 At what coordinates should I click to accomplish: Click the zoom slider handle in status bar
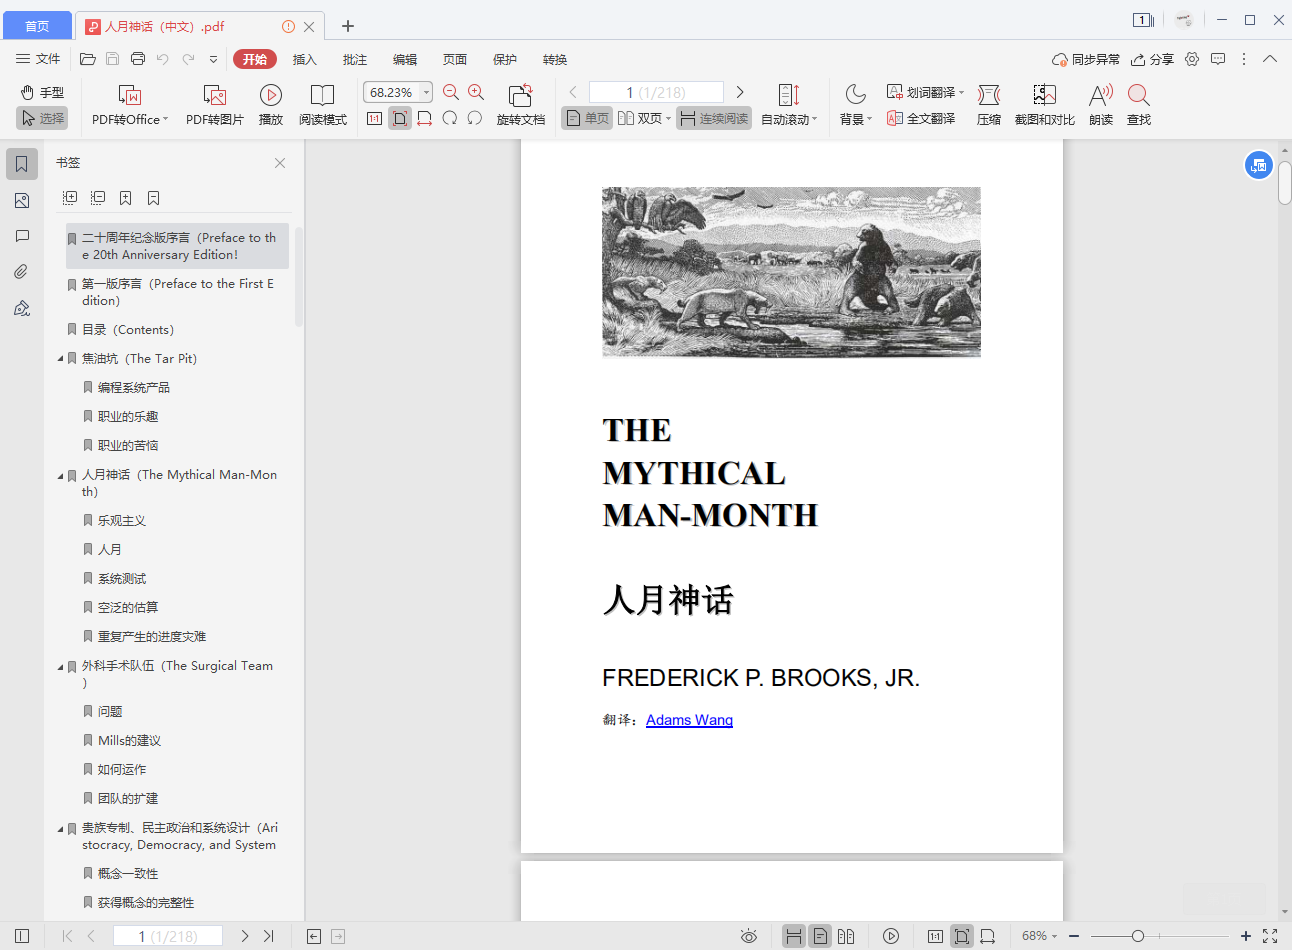coord(1137,936)
